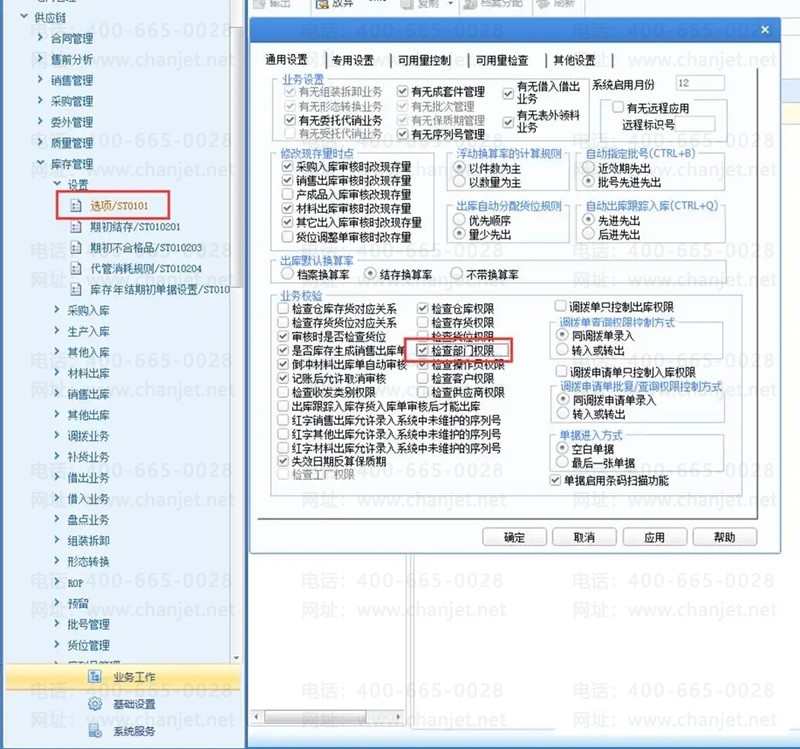The image size is (800, 749).
Task: Check 调拨单只控制出库权限
Action: click(560, 306)
